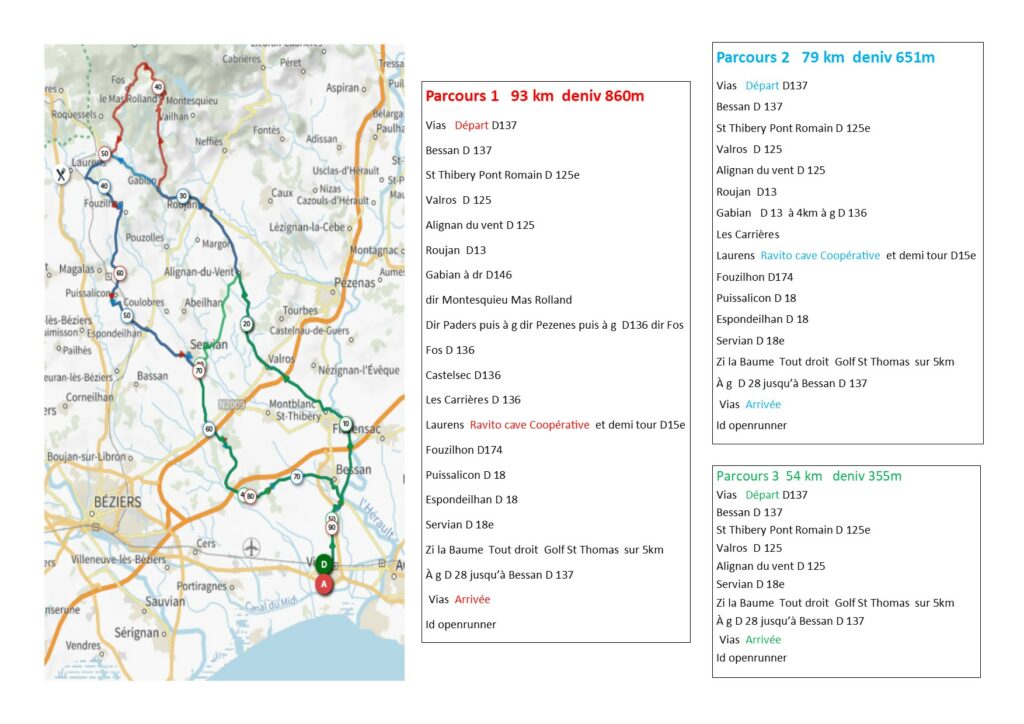Viewport: 1024px width, 724px height.
Task: Click the km 70 marker below Servian
Action: tap(199, 371)
